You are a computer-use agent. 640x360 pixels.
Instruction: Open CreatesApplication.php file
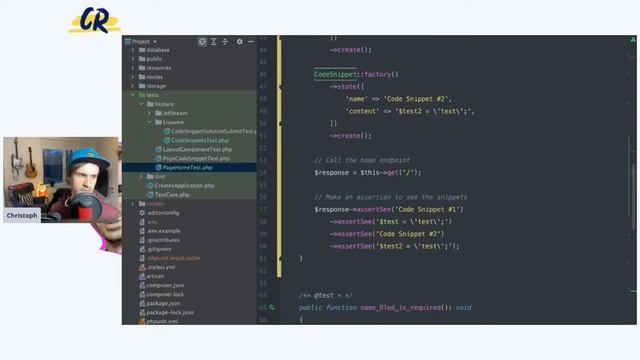click(x=181, y=185)
